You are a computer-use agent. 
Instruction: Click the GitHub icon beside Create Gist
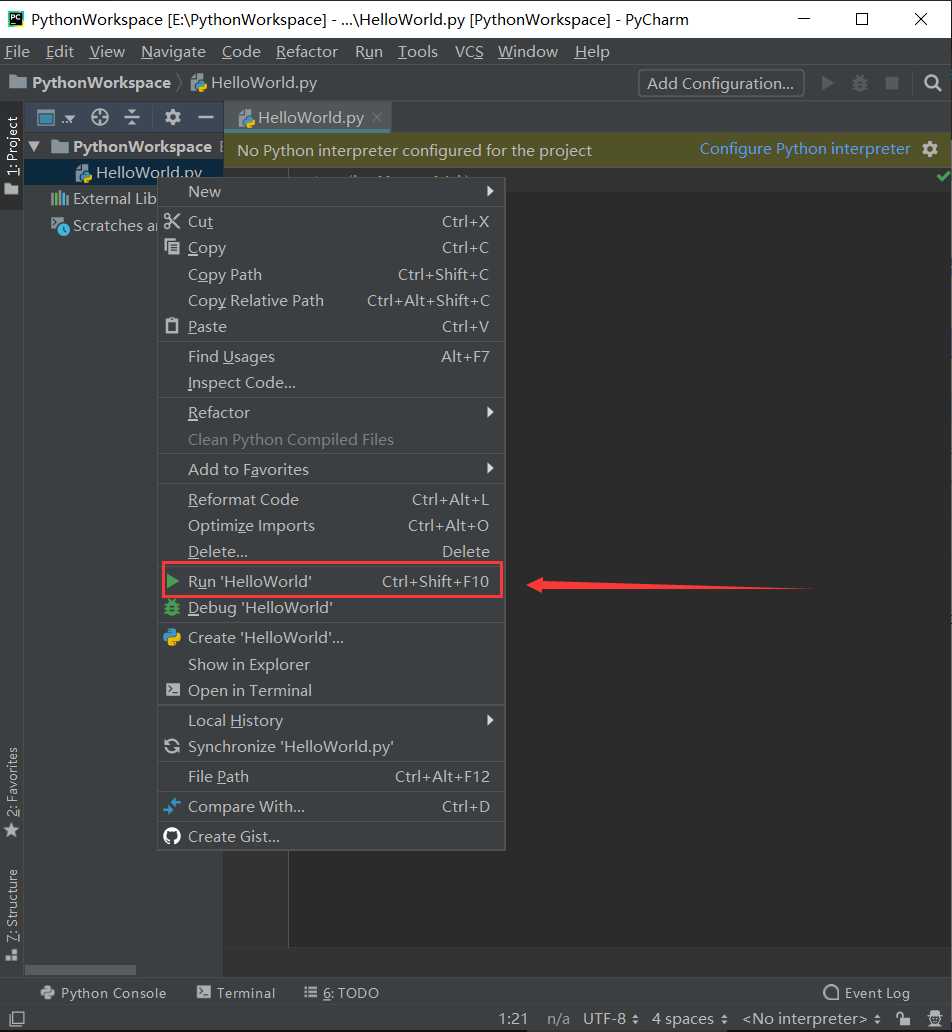tap(172, 836)
